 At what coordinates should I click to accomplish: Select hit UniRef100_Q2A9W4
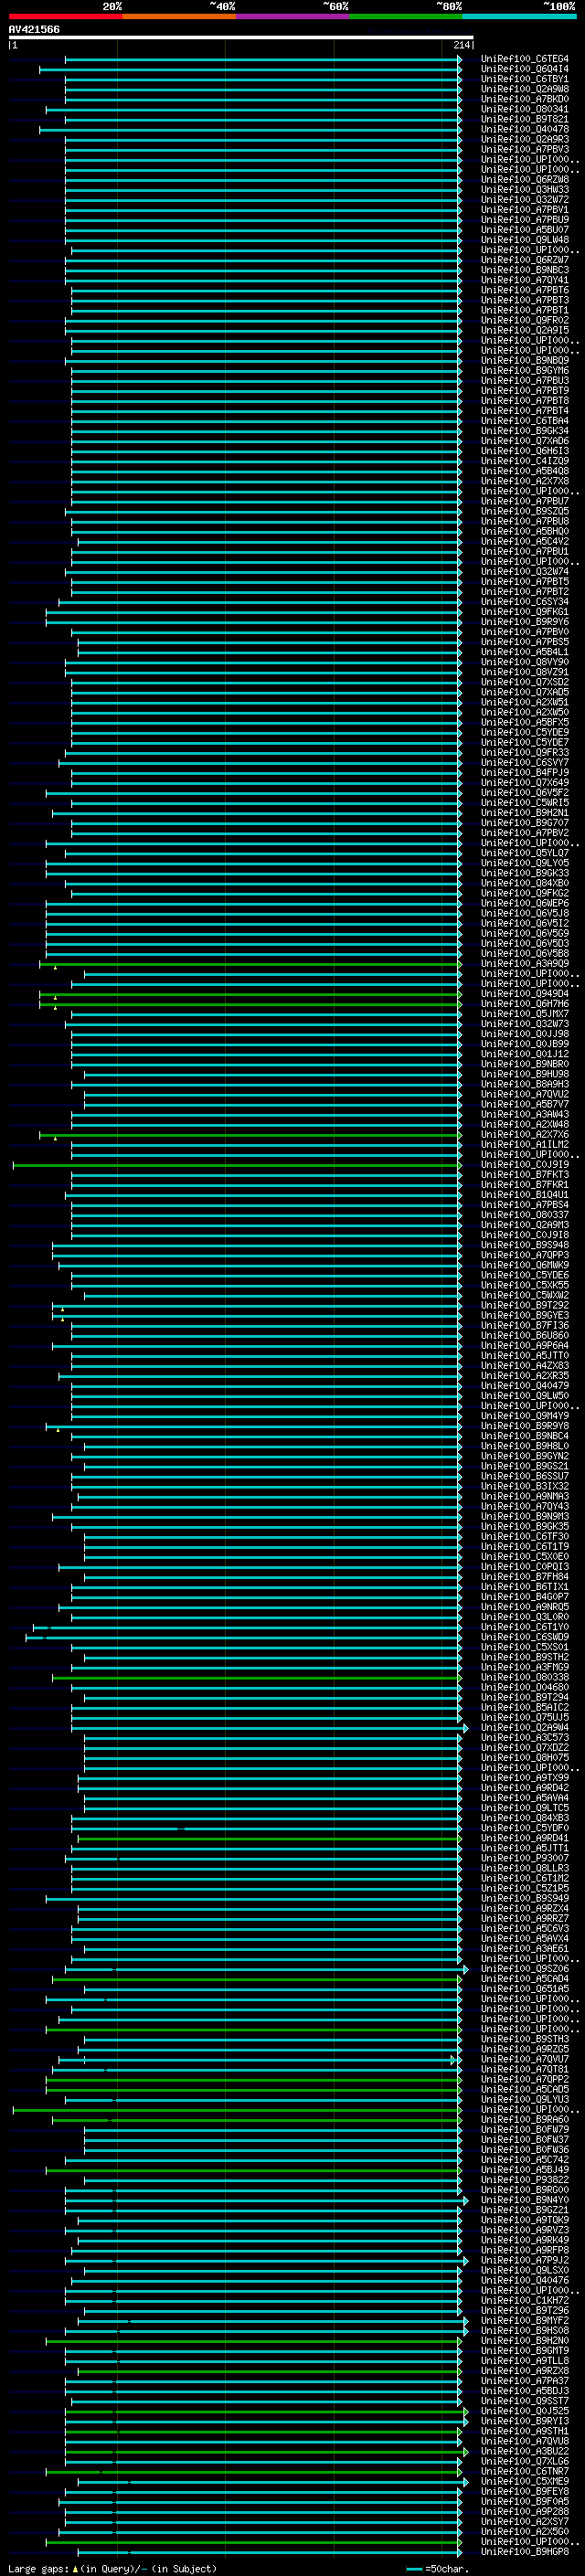click(x=524, y=1727)
